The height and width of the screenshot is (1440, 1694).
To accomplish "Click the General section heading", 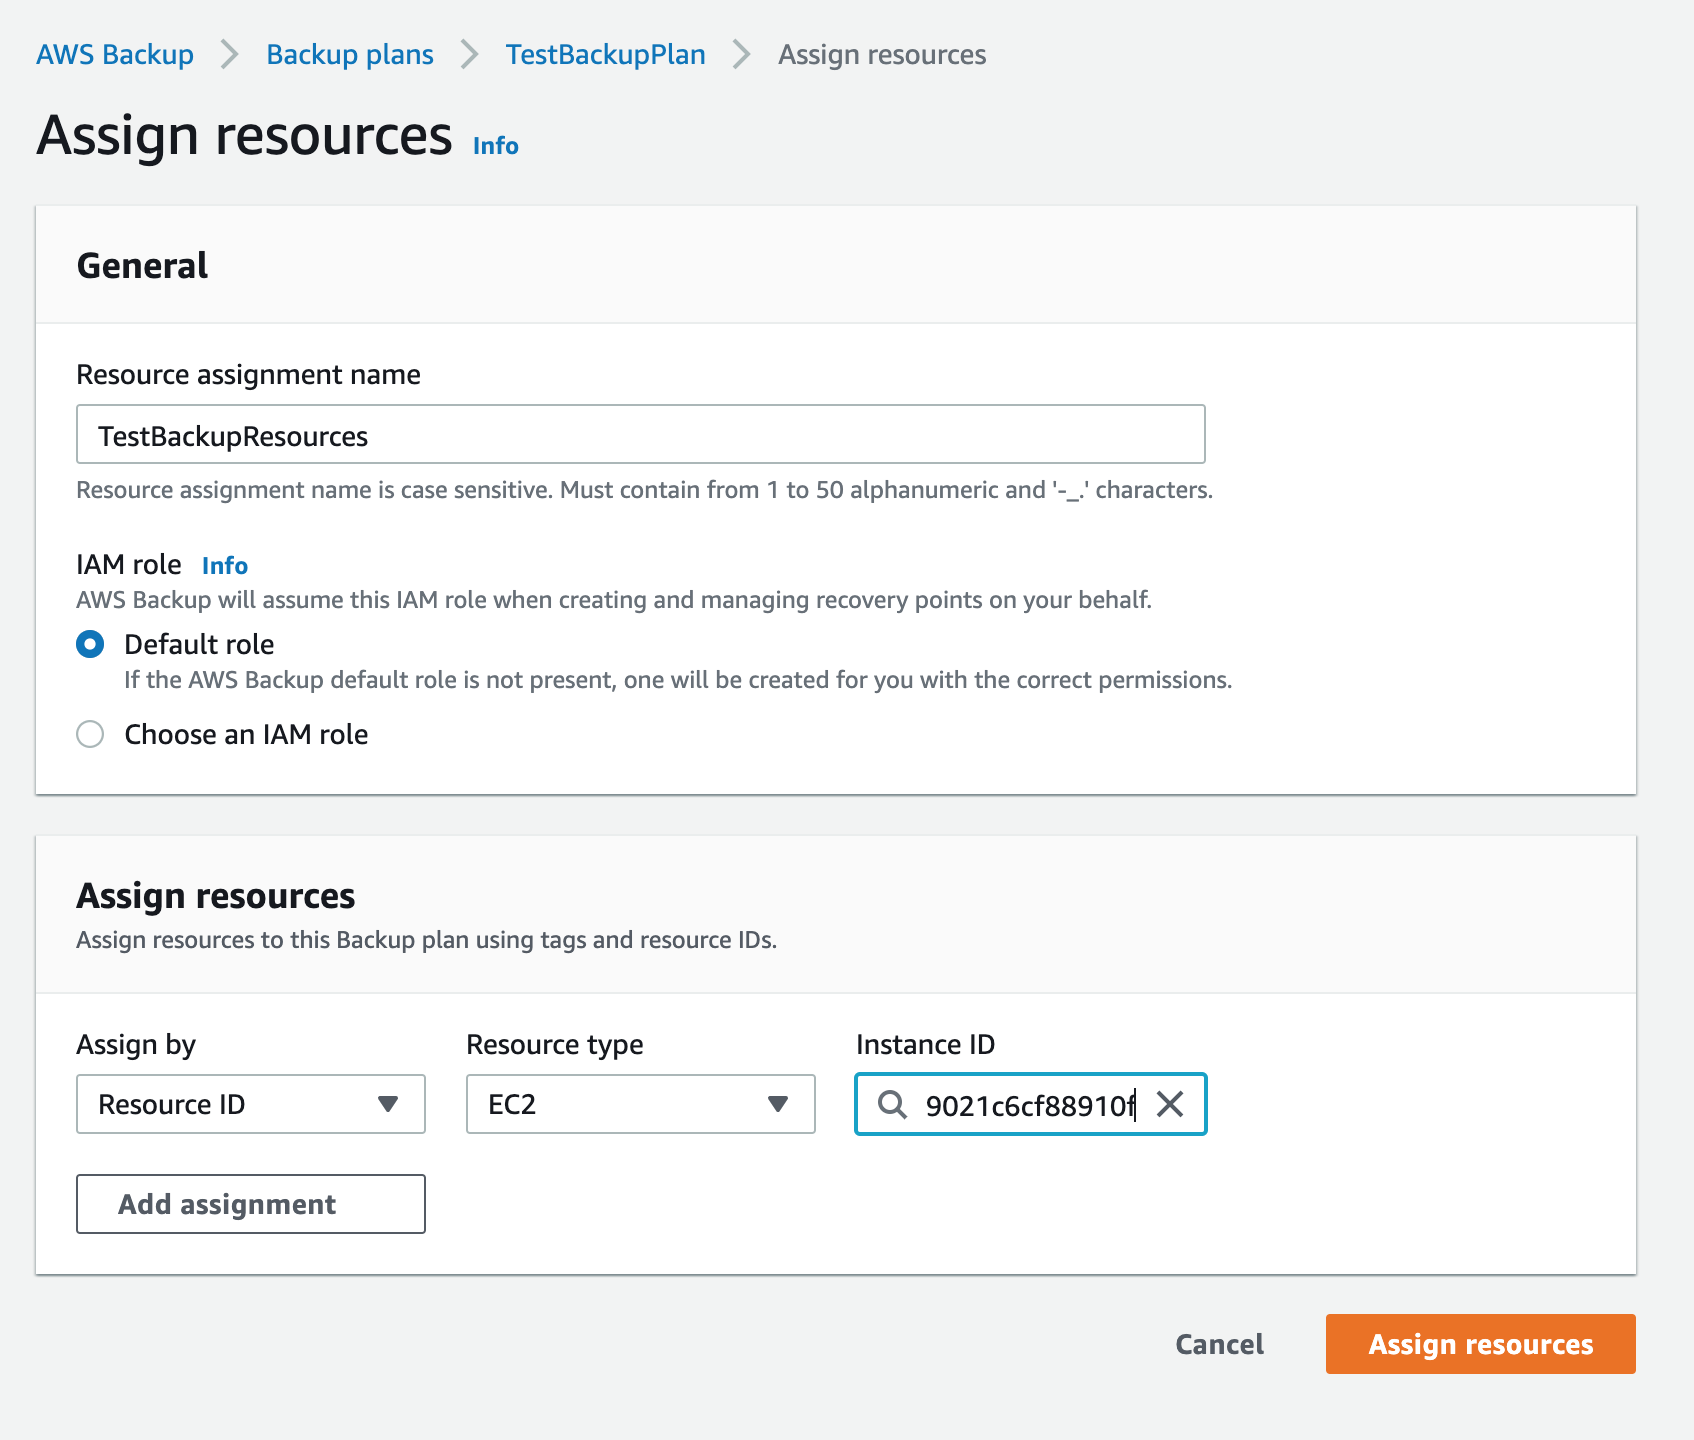I will [x=142, y=265].
